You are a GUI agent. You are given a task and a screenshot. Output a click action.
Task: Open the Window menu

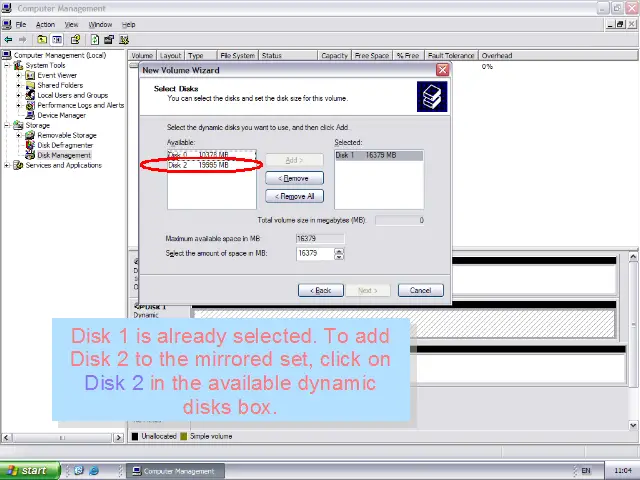pyautogui.click(x=100, y=24)
